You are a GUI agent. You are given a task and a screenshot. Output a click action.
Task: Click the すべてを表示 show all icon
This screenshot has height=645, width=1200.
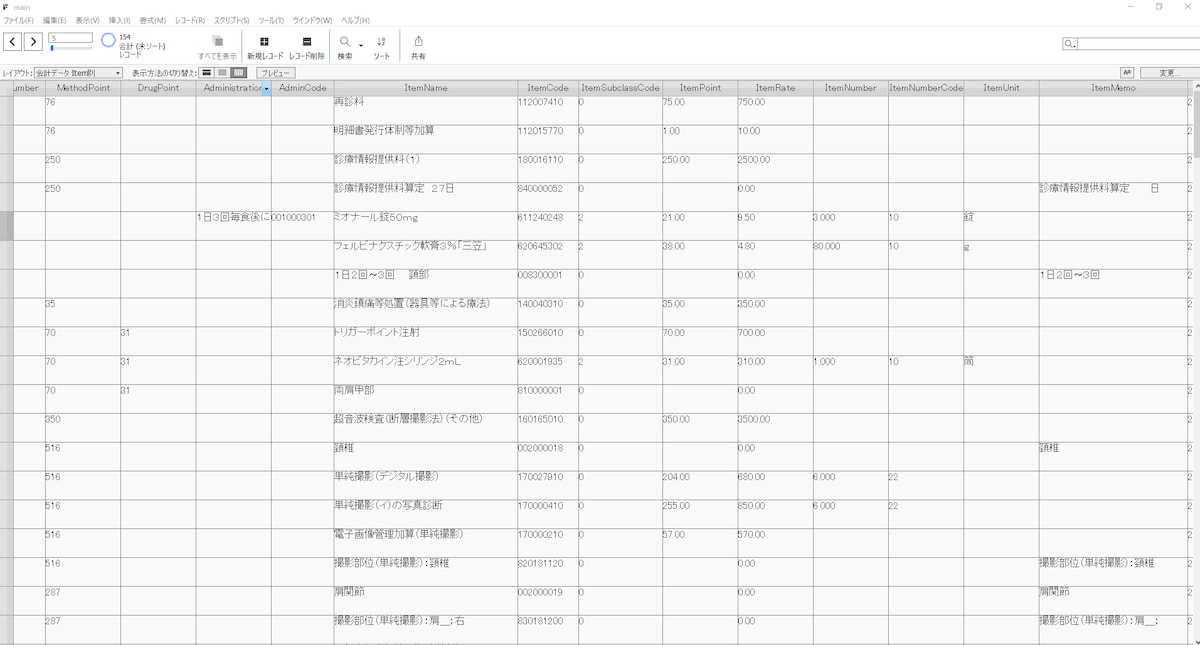click(217, 41)
